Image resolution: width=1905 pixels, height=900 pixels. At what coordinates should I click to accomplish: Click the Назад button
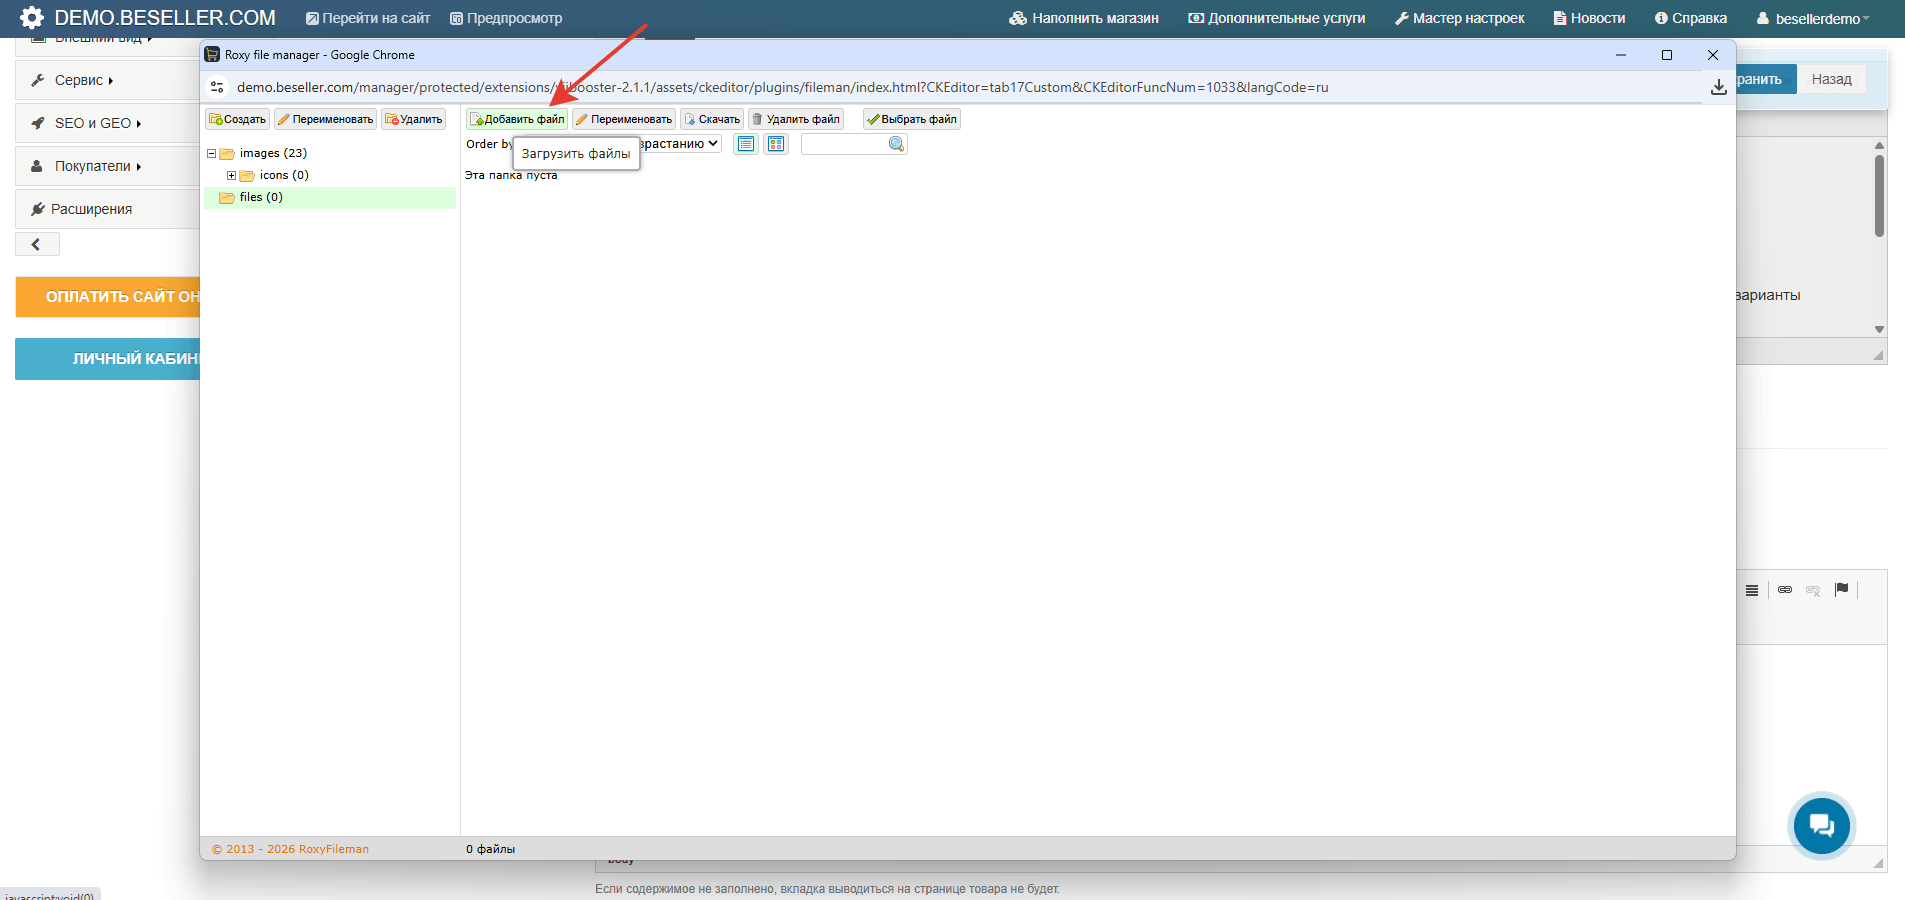pyautogui.click(x=1831, y=79)
